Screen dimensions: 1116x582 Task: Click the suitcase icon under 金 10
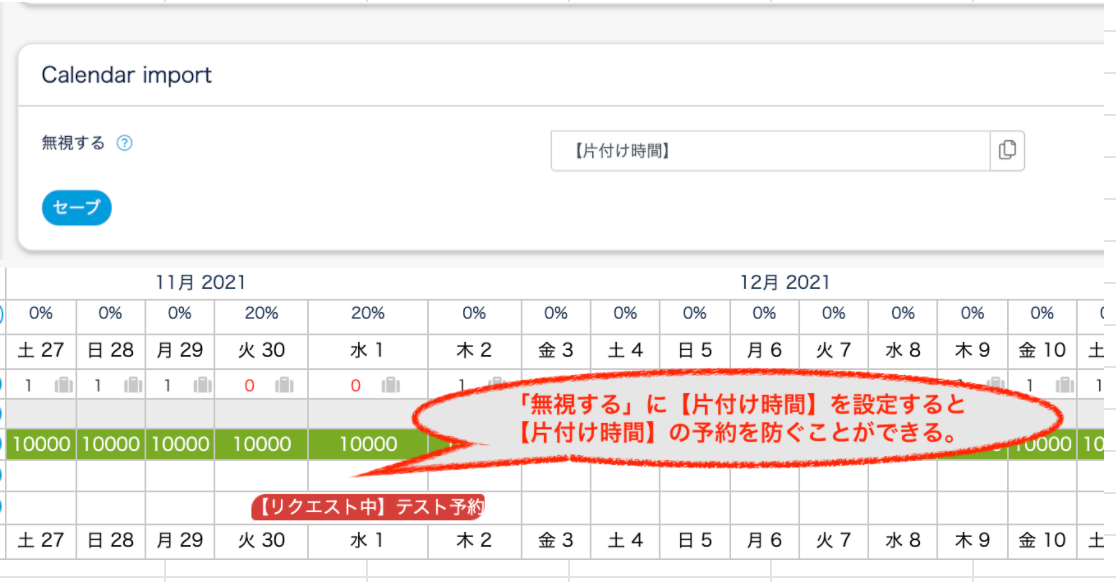click(1066, 385)
